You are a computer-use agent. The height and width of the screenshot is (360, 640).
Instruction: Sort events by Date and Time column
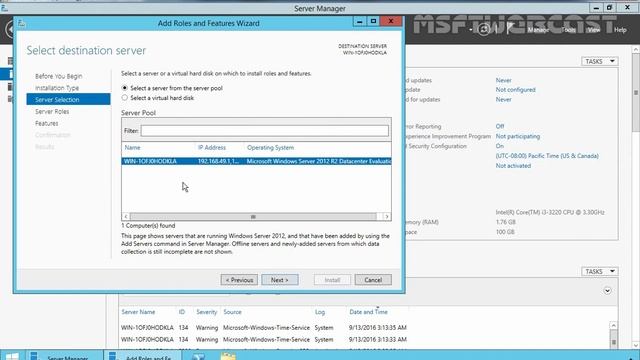pyautogui.click(x=368, y=312)
